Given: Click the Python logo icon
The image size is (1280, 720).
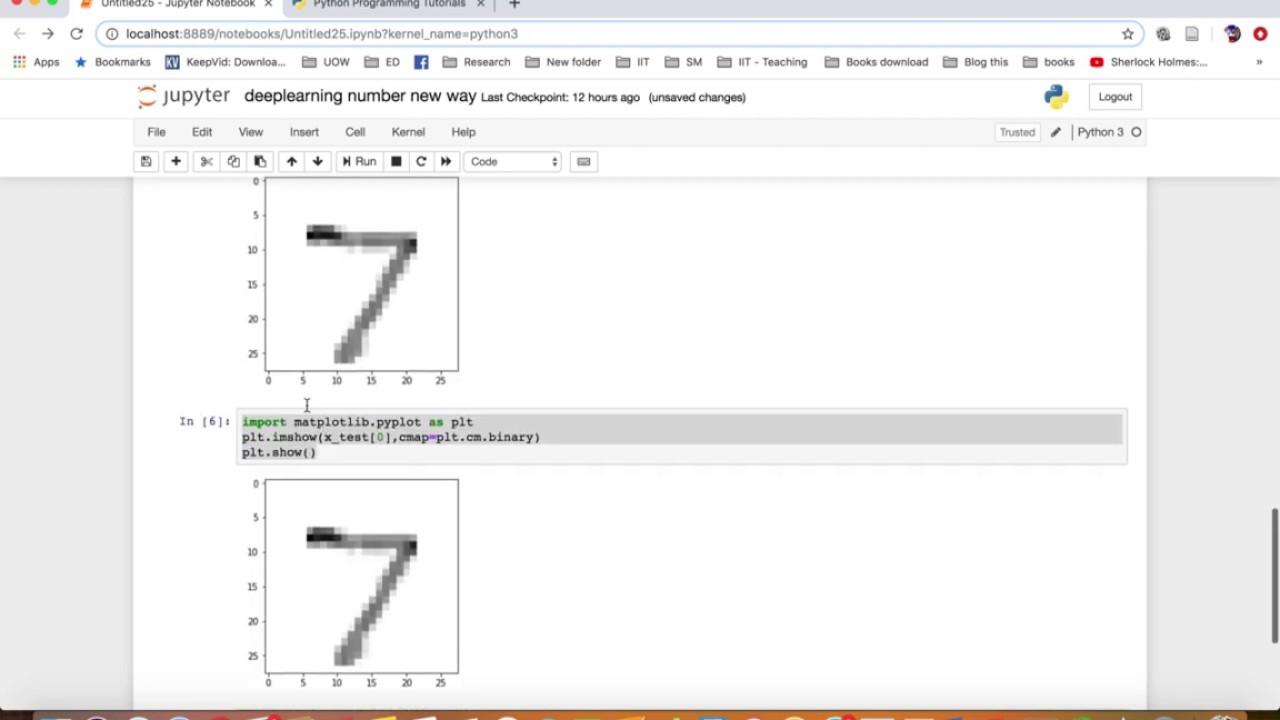Looking at the screenshot, I should pyautogui.click(x=1056, y=97).
